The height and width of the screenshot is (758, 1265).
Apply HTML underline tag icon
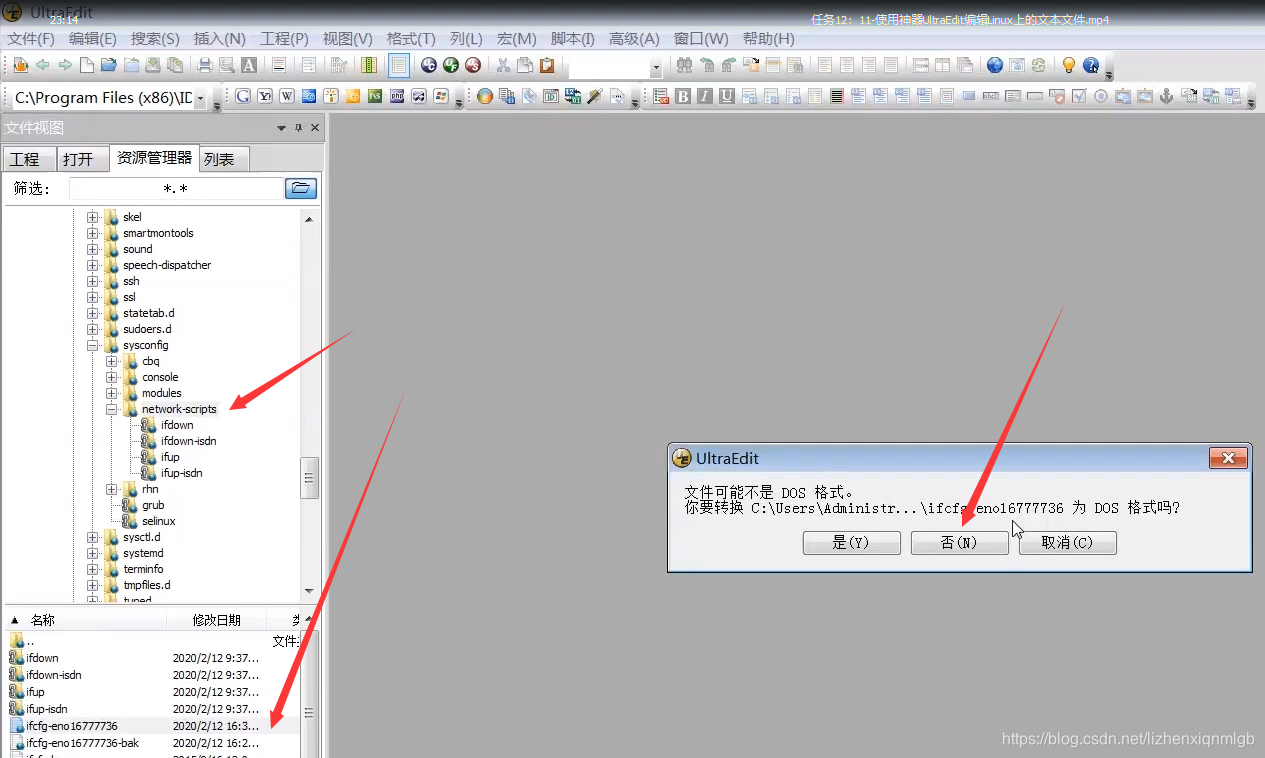tap(727, 96)
